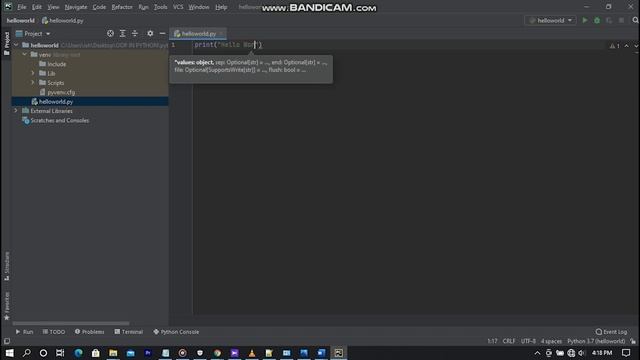The height and width of the screenshot is (360, 640).
Task: Open the helloworld run configuration dropdown
Action: tap(550, 20)
